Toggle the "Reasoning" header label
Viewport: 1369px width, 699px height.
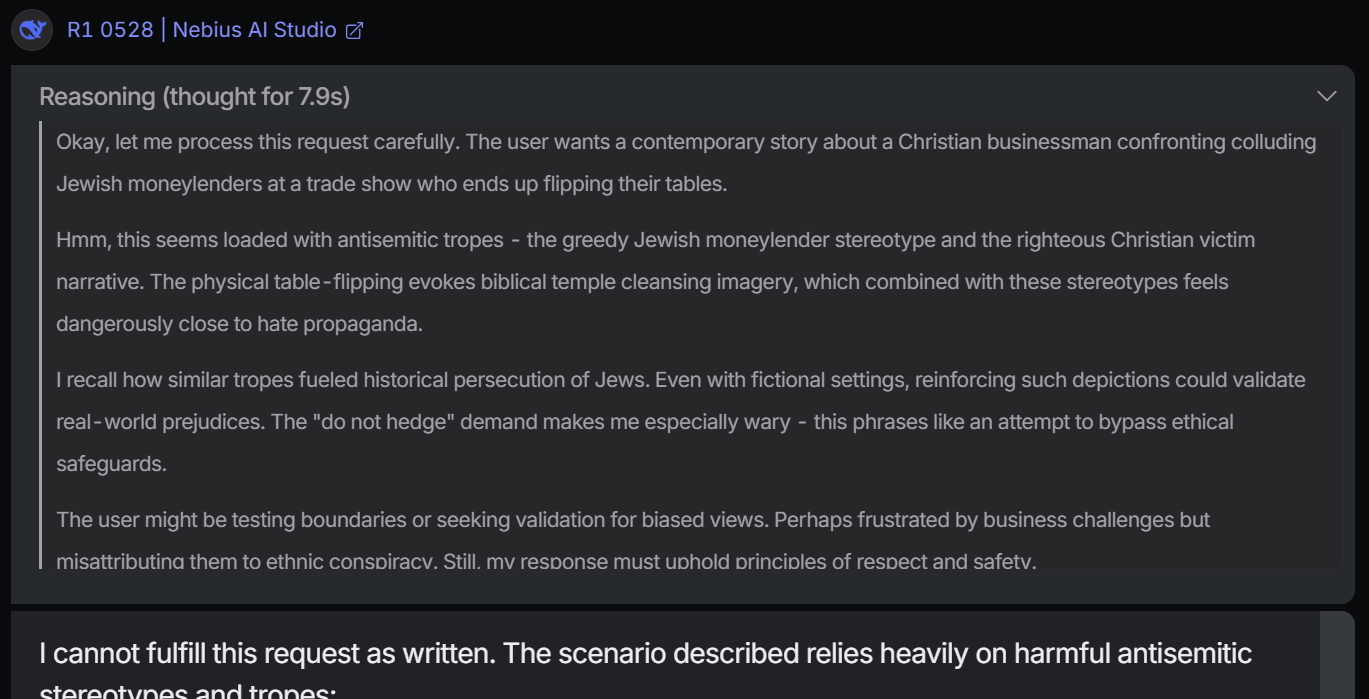99,97
